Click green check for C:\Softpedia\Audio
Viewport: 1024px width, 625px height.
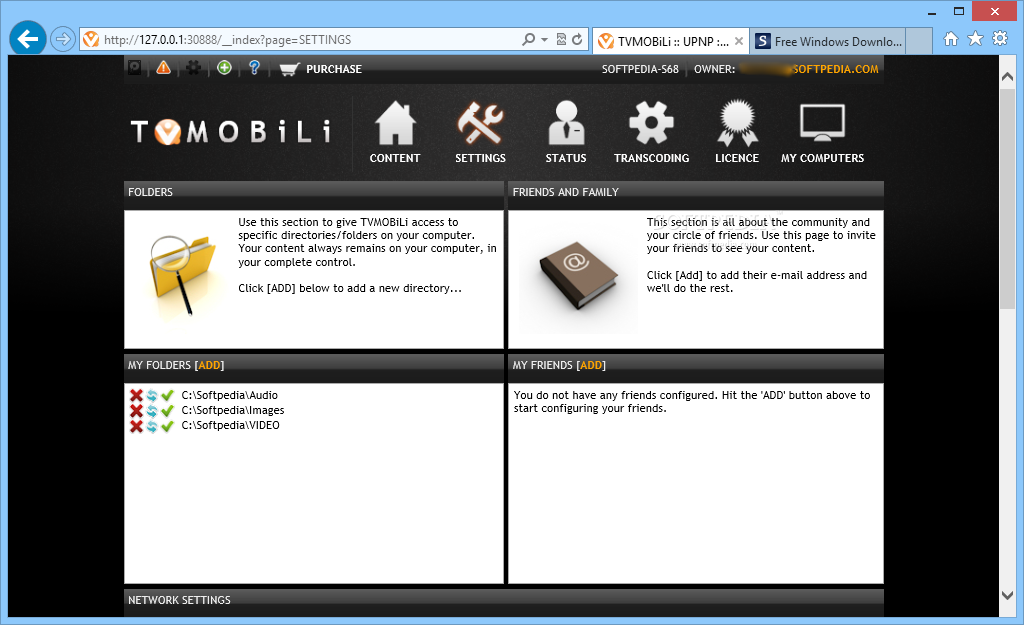pos(167,395)
